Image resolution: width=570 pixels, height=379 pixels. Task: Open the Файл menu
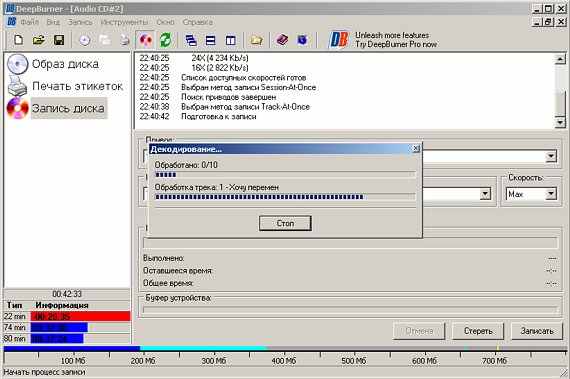click(29, 22)
